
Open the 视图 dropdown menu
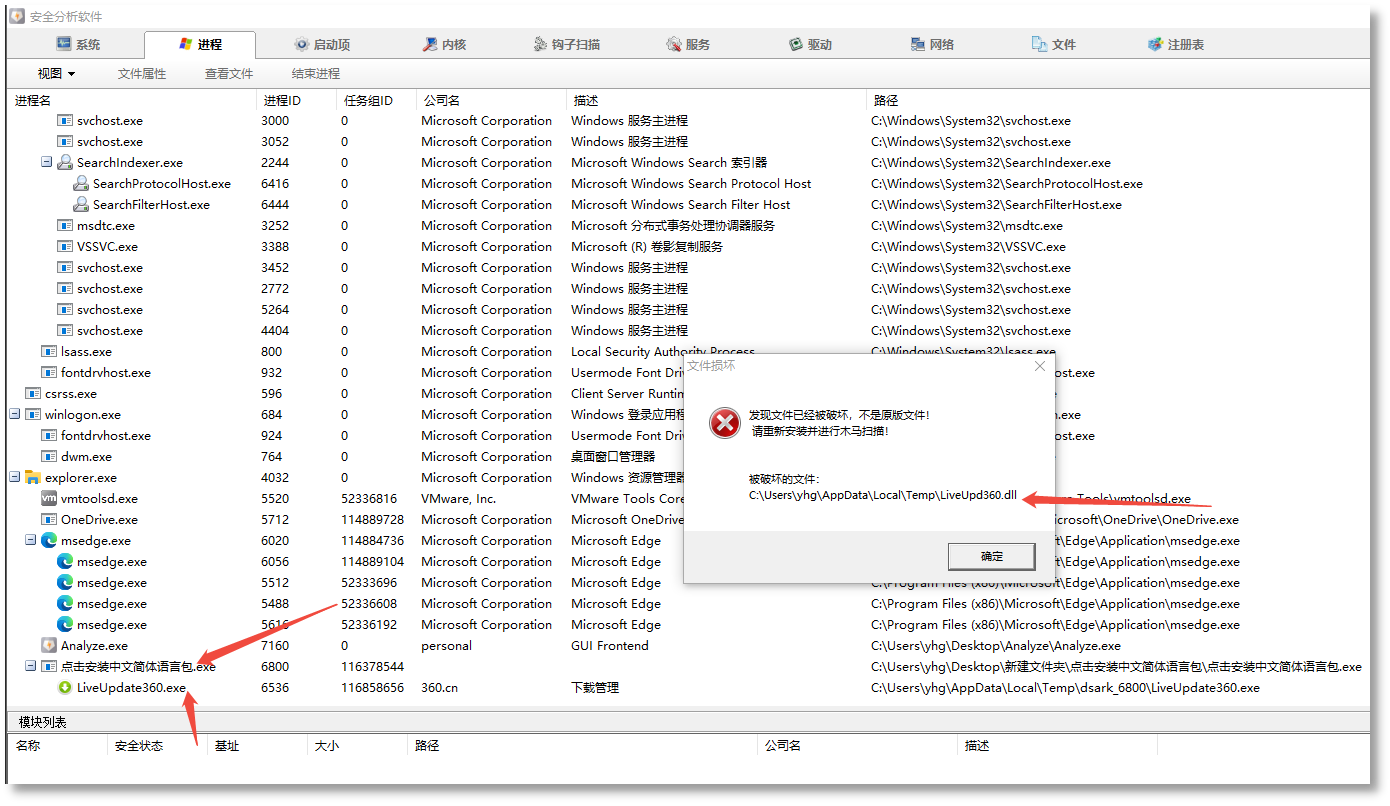56,73
